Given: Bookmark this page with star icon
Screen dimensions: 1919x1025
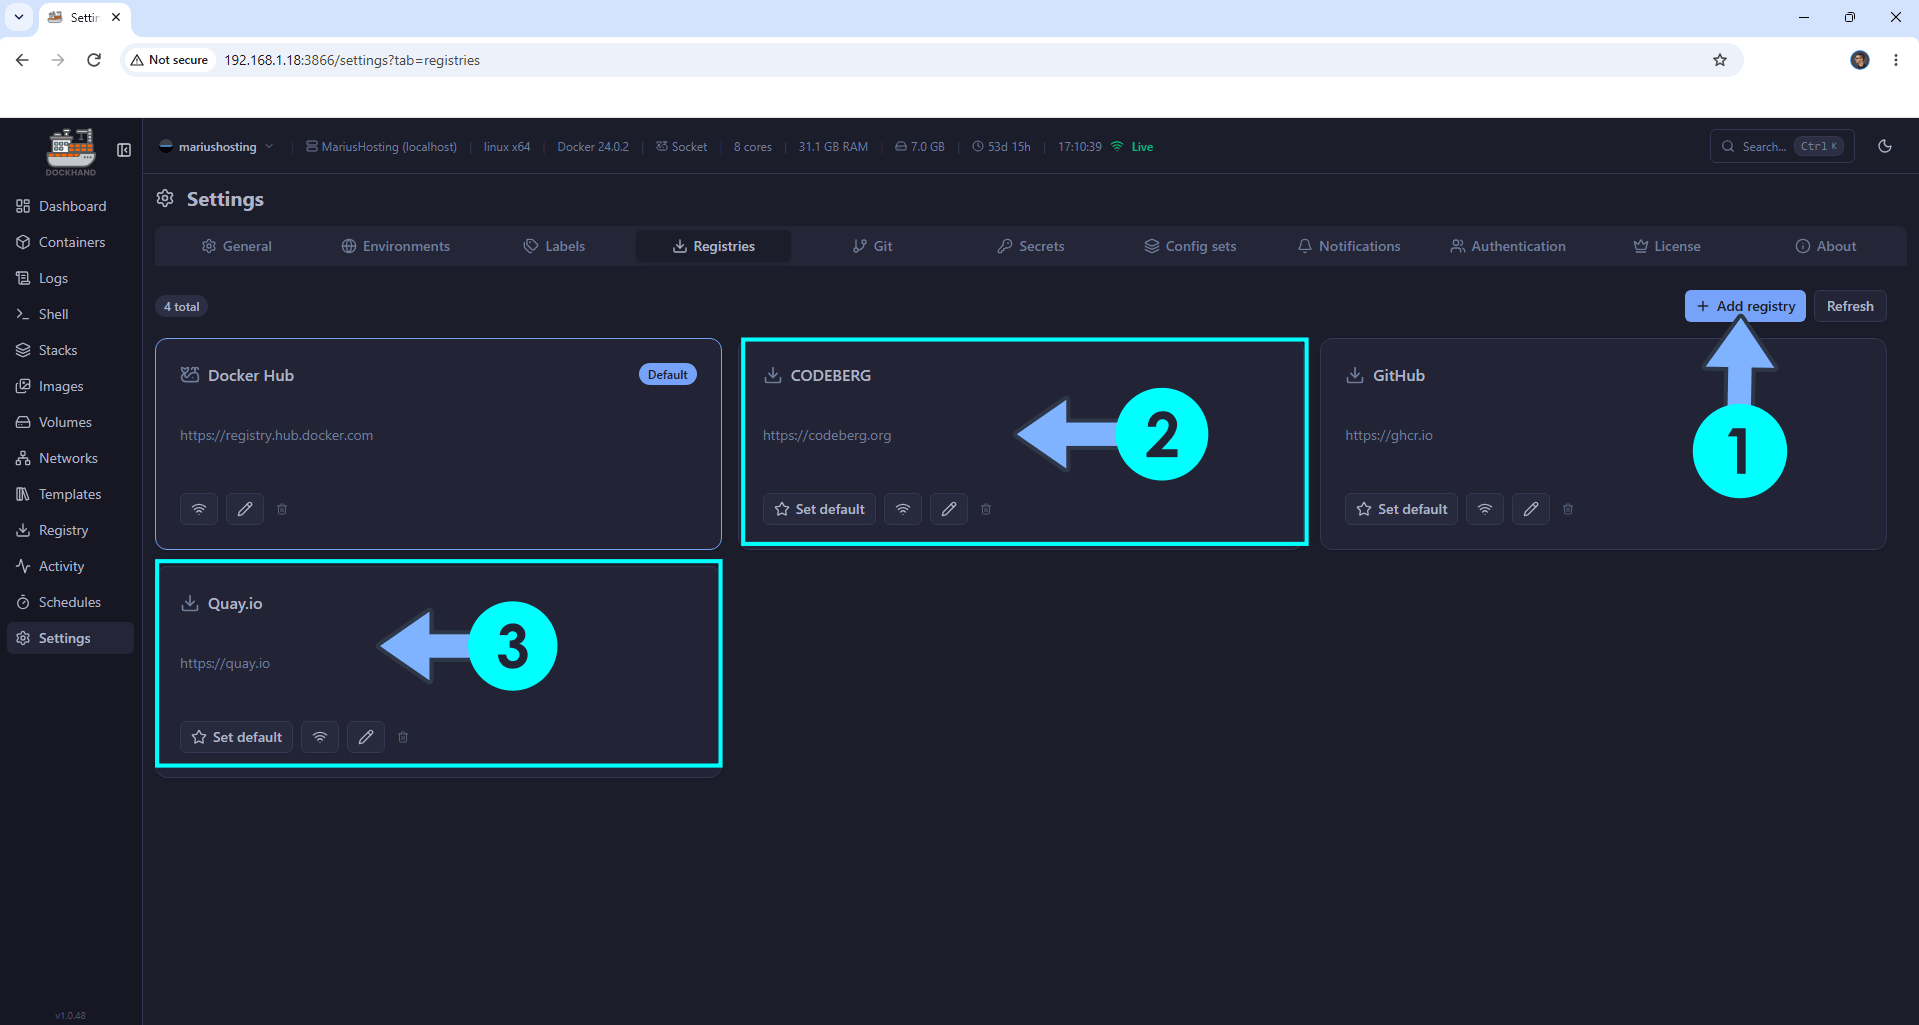Looking at the screenshot, I should pyautogui.click(x=1720, y=60).
